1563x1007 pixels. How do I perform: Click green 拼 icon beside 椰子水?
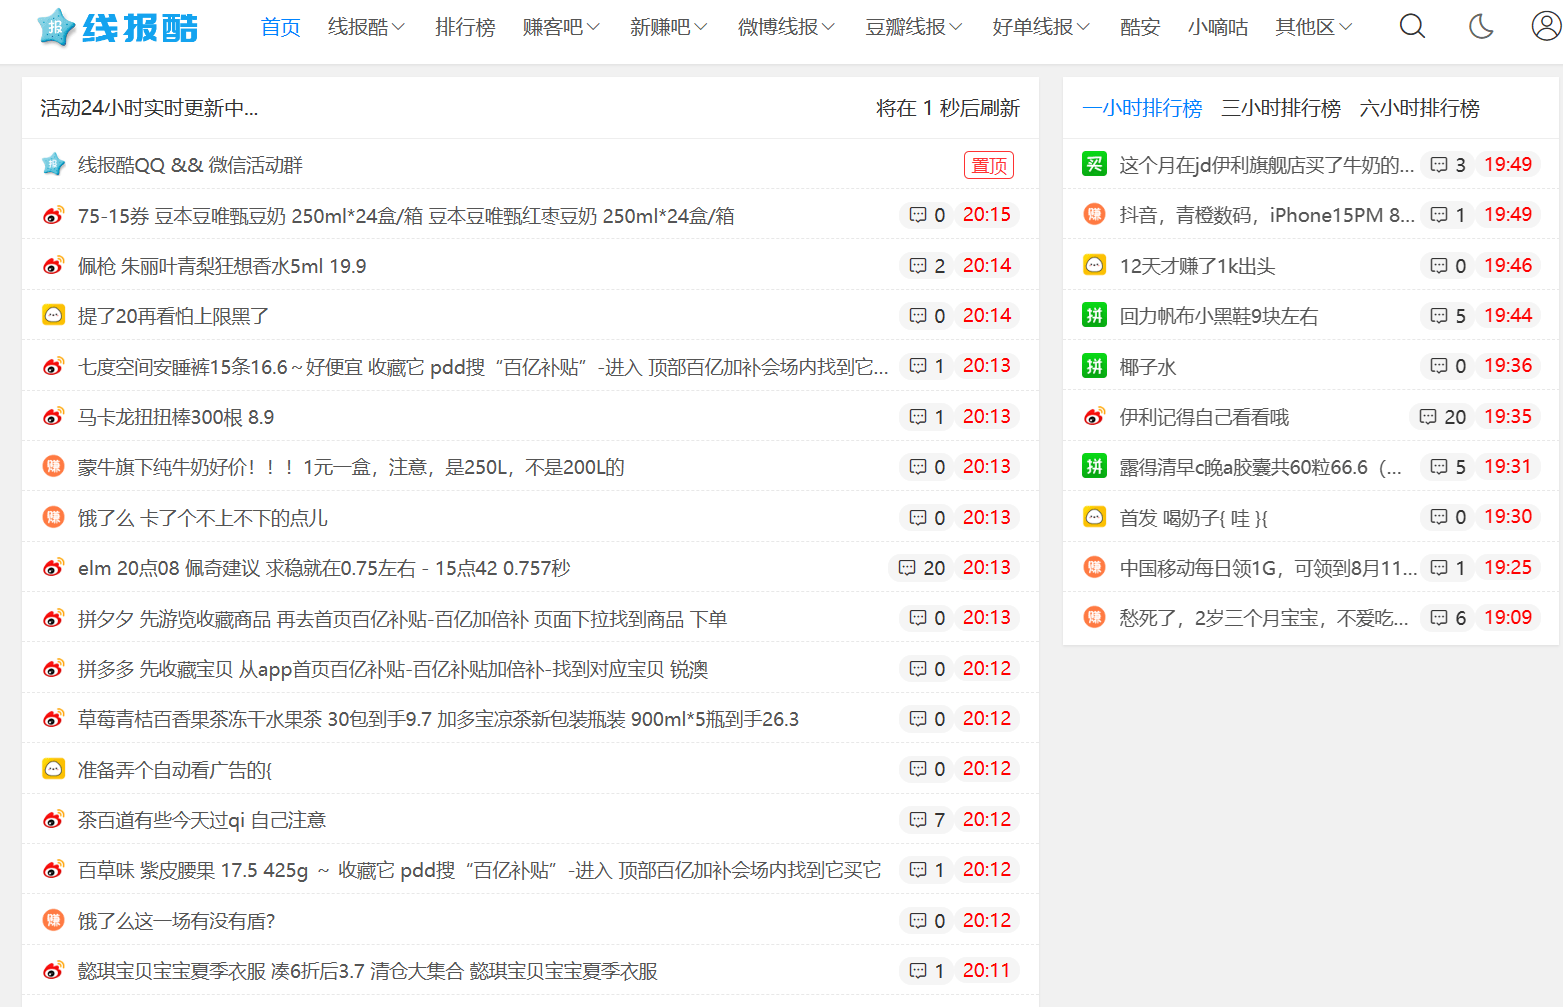click(1095, 365)
